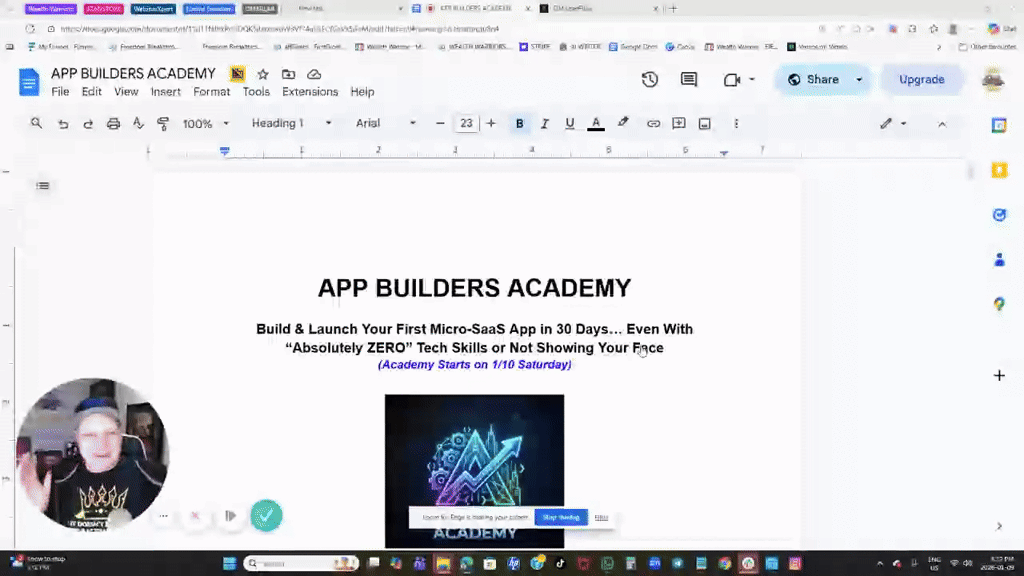Click the Windows taskbar search box
1024x576 pixels.
[301, 564]
